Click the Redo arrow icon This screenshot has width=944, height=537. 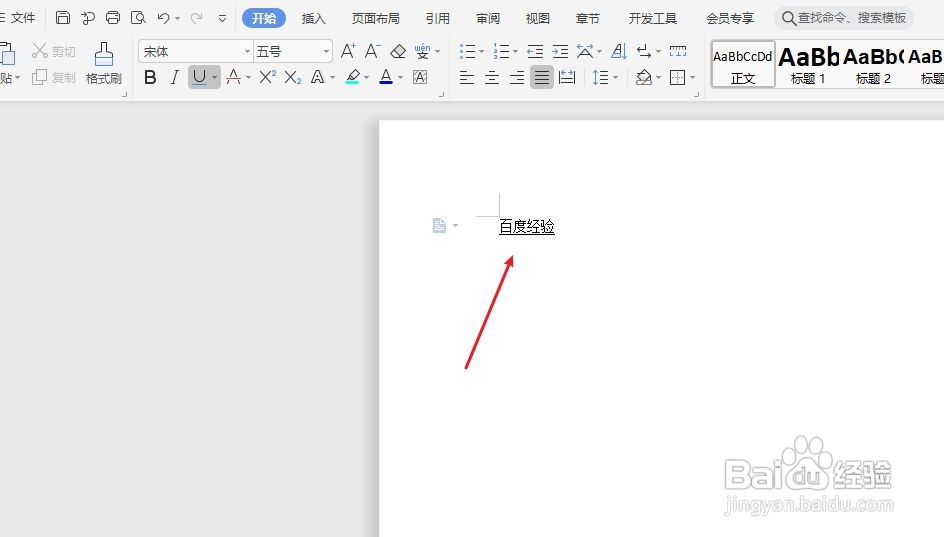click(x=196, y=18)
